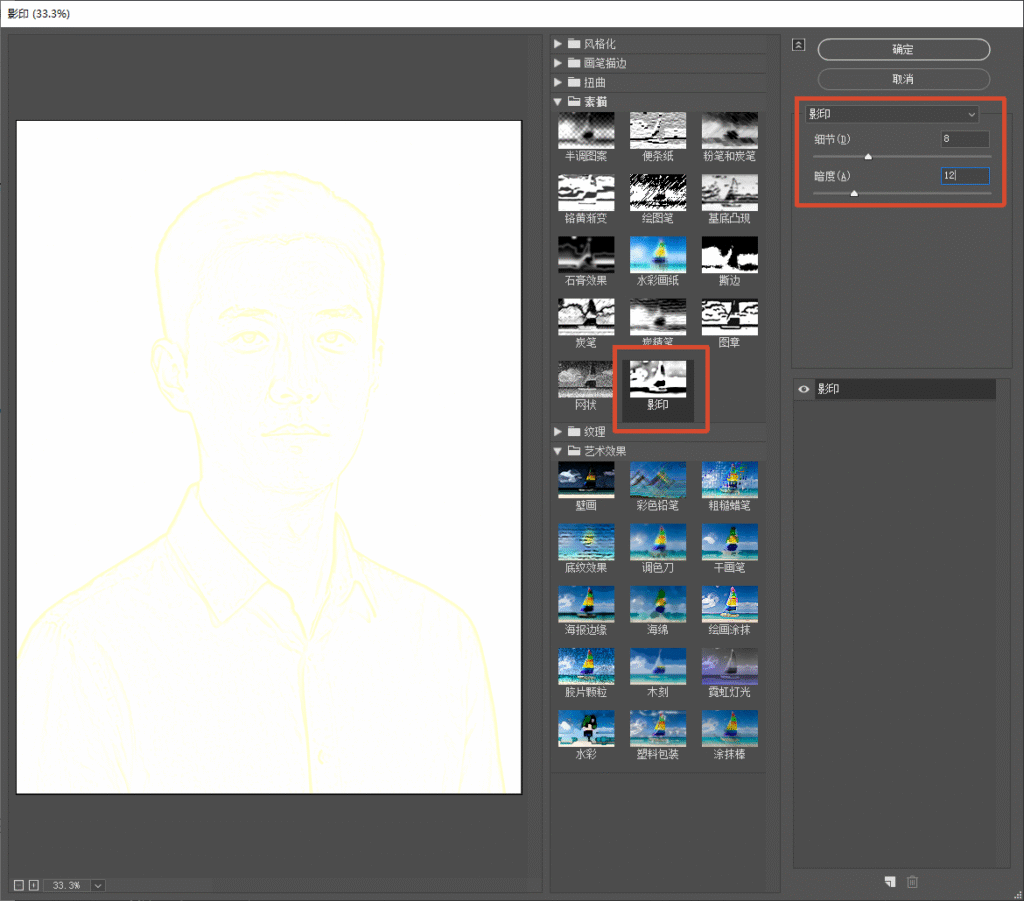Expand the 画笔描边 filter folder
Screen dimensions: 1024x901
[x=558, y=63]
